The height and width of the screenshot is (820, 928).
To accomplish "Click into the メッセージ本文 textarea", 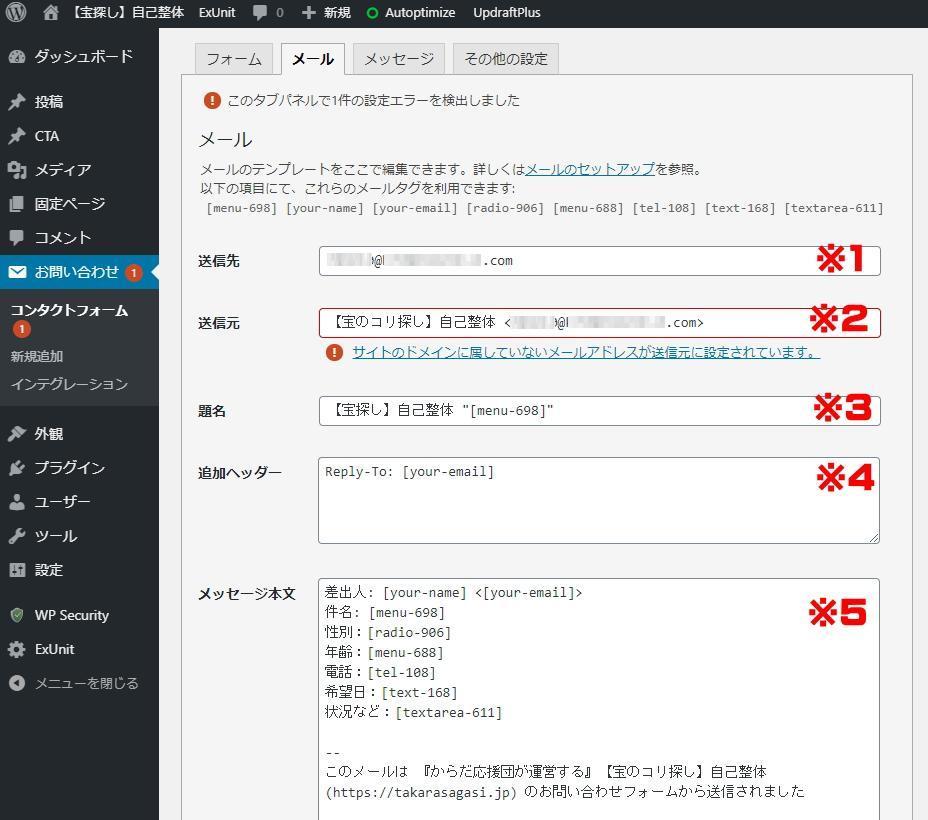I will pyautogui.click(x=599, y=699).
